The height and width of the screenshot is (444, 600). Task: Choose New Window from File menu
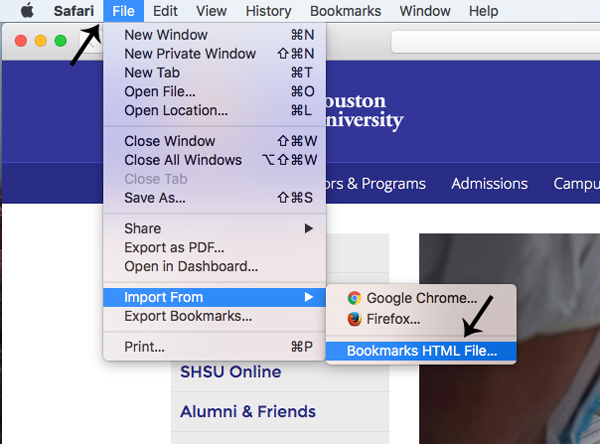pyautogui.click(x=214, y=35)
